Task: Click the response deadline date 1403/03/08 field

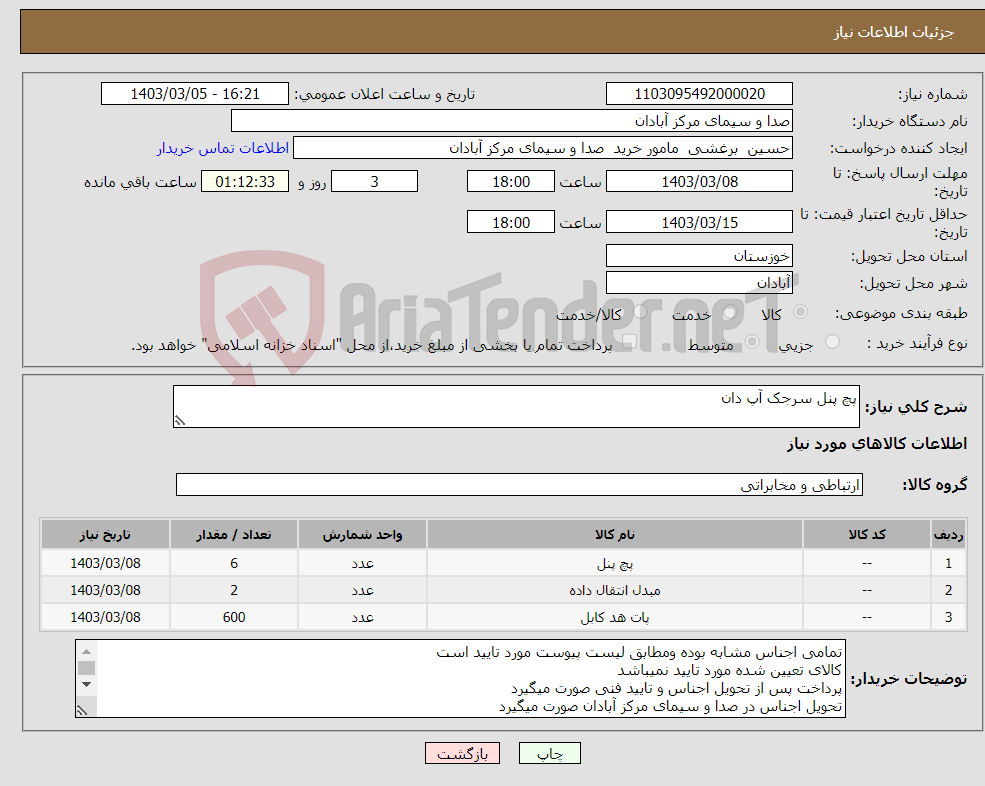Action: pyautogui.click(x=699, y=182)
